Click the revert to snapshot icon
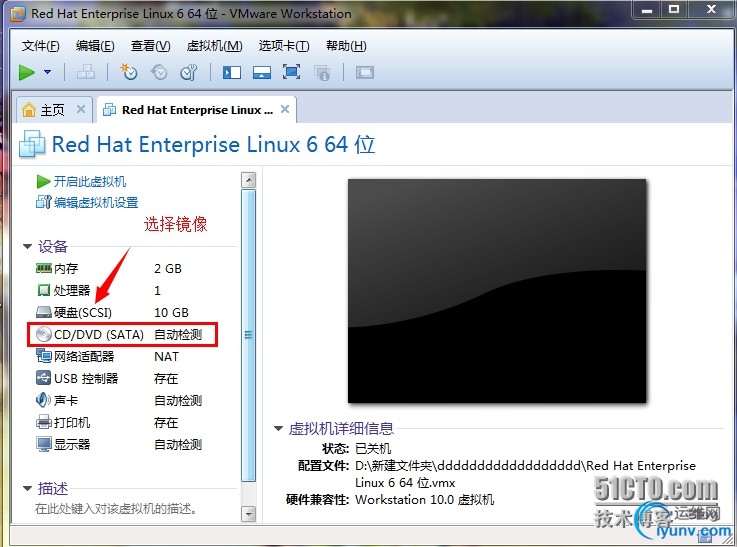 159,72
